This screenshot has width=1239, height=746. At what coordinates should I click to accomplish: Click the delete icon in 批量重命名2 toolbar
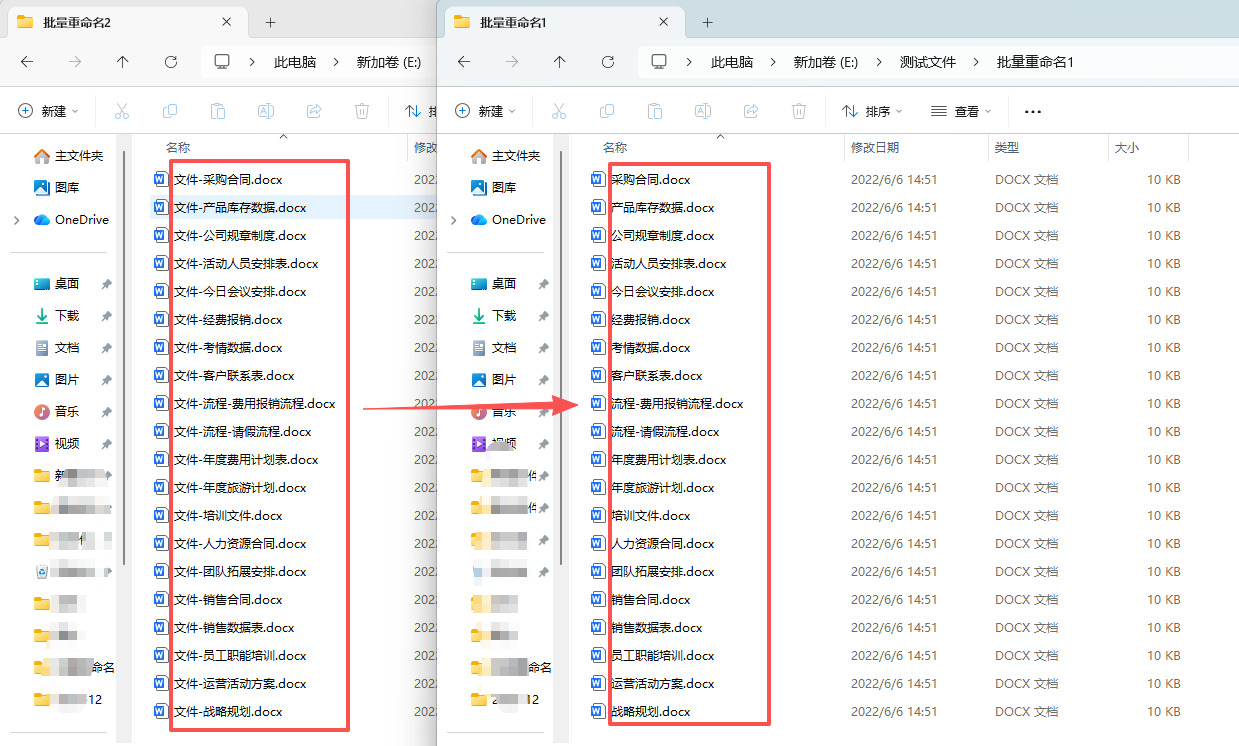tap(362, 111)
